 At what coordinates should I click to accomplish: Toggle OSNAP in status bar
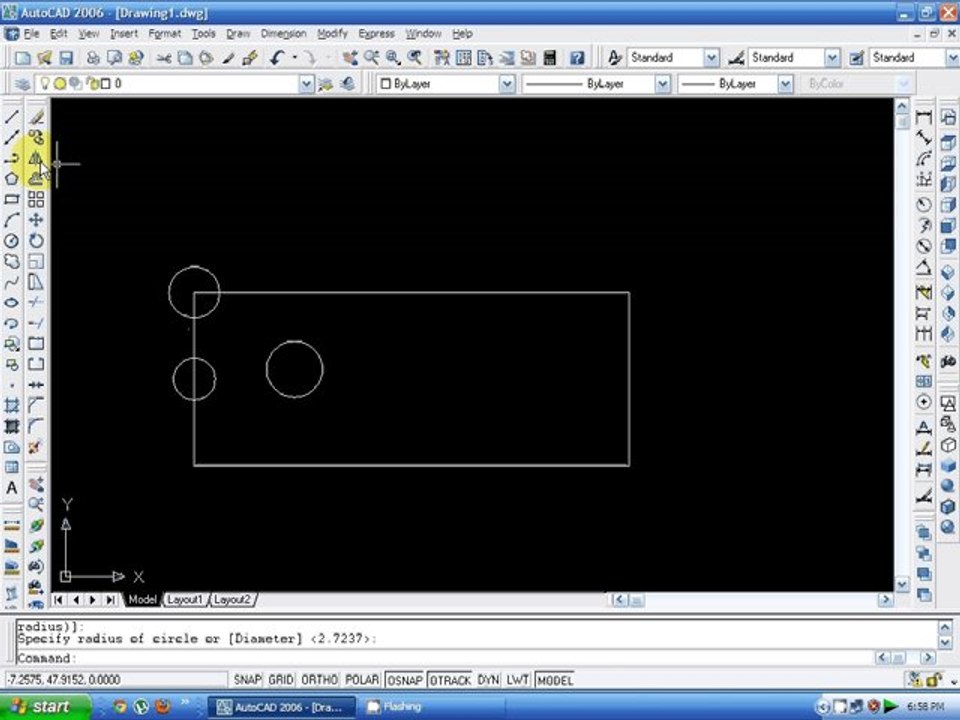tap(405, 680)
